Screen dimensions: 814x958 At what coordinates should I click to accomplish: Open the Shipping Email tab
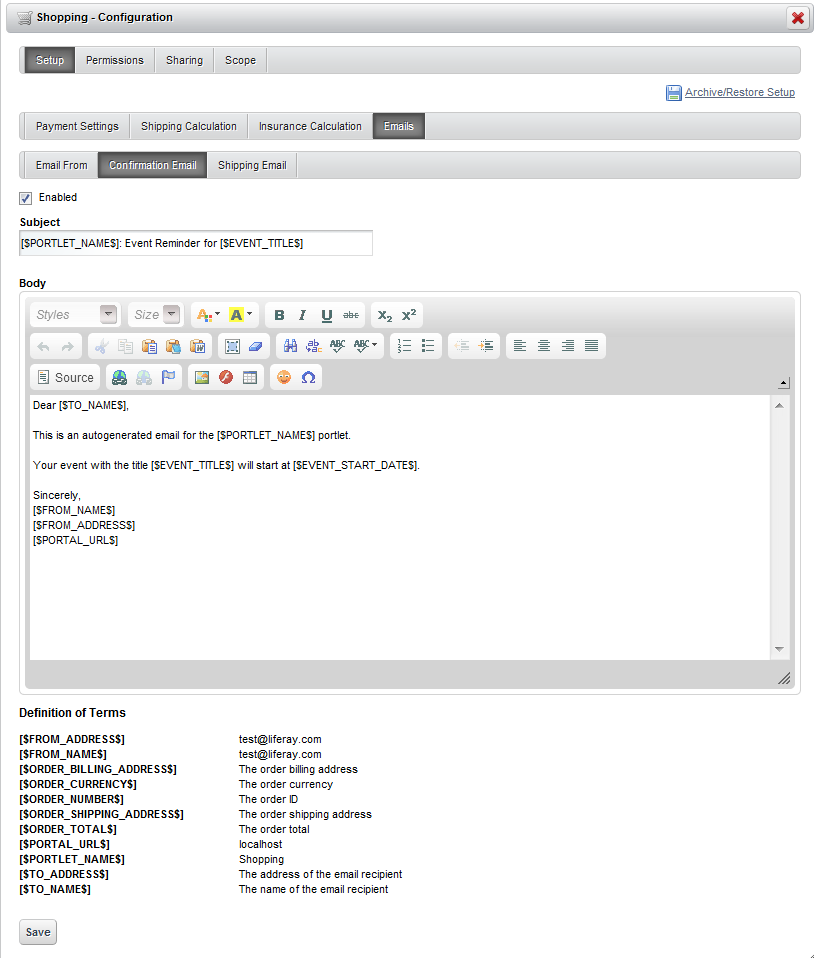pyautogui.click(x=252, y=166)
